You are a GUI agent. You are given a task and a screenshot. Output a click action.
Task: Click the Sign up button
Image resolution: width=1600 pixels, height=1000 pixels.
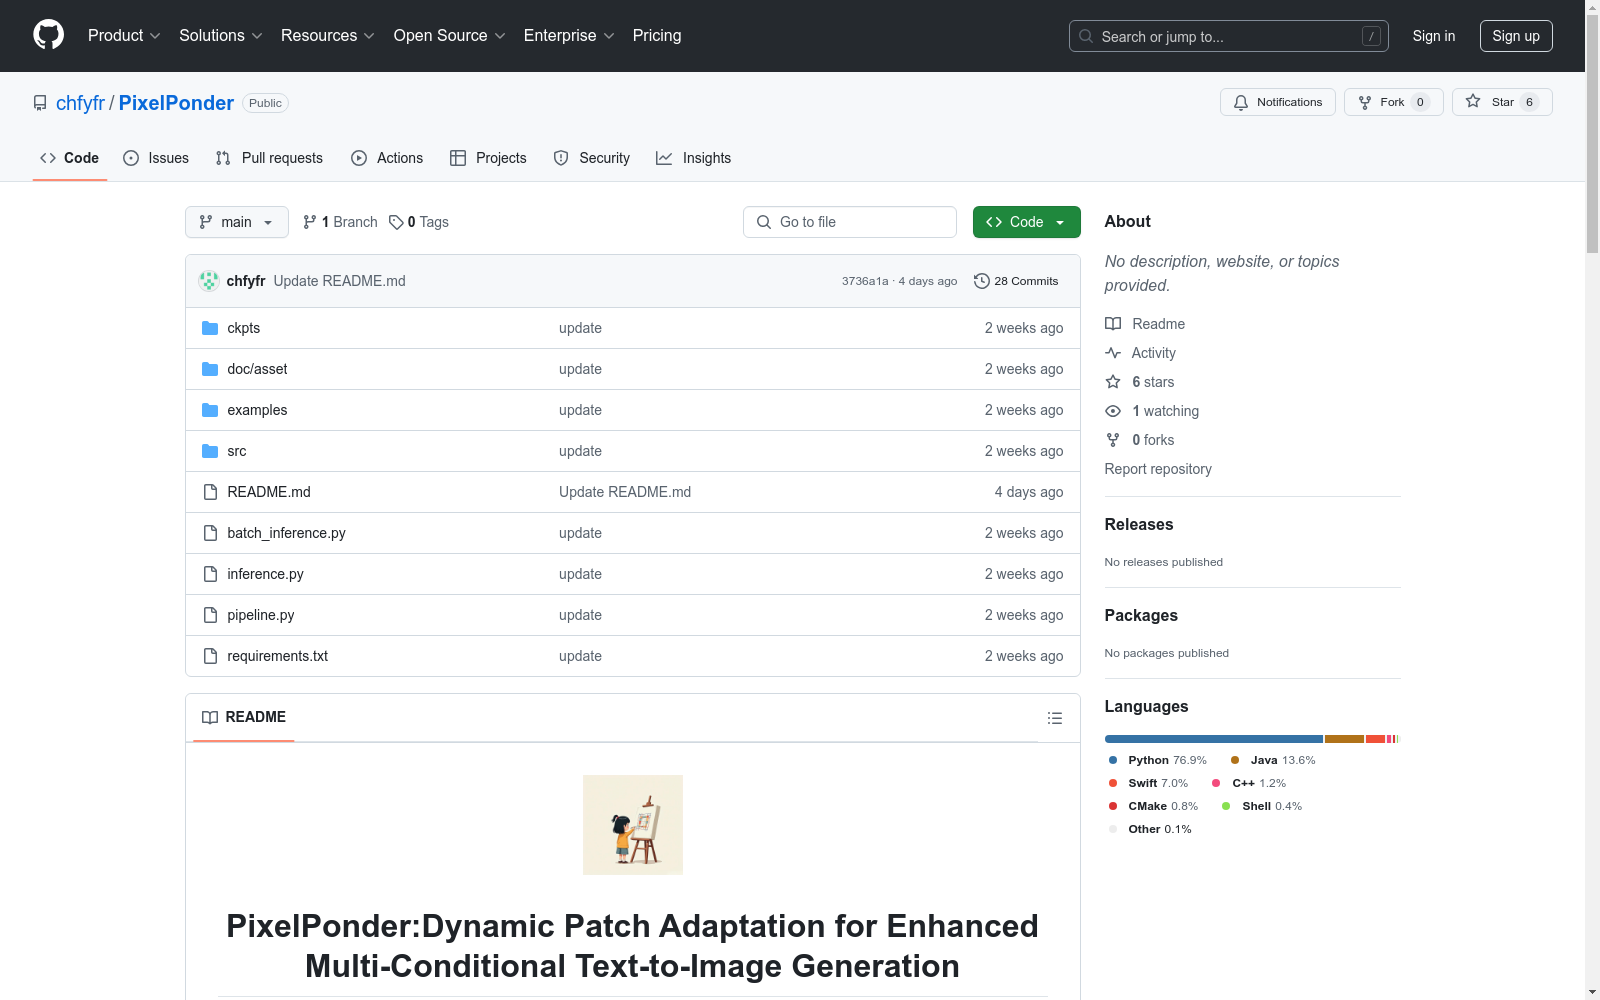1516,36
